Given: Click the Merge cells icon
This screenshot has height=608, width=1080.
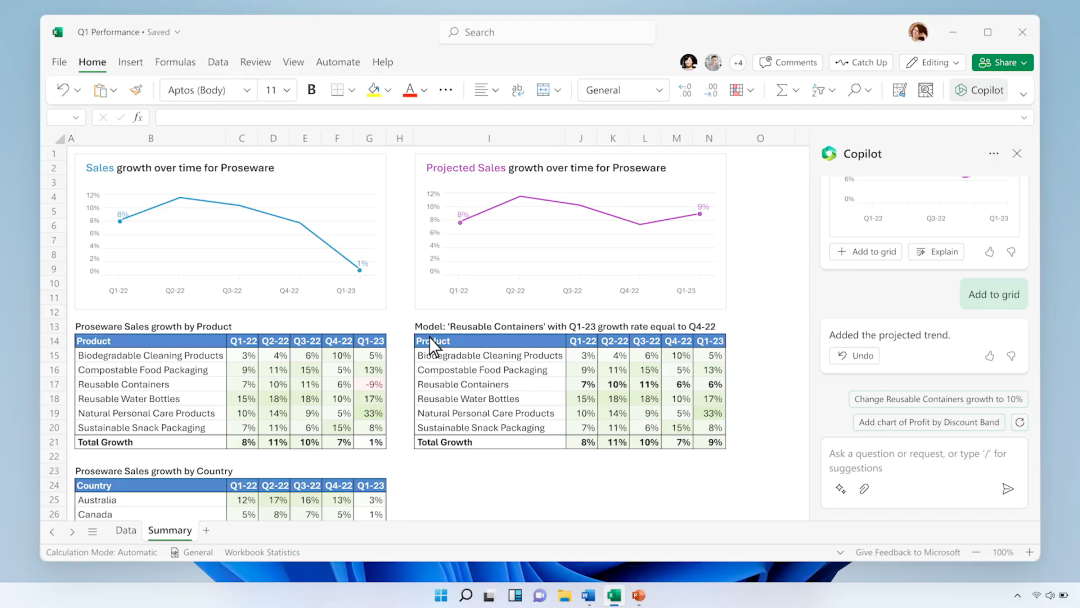Looking at the screenshot, I should pyautogui.click(x=543, y=90).
